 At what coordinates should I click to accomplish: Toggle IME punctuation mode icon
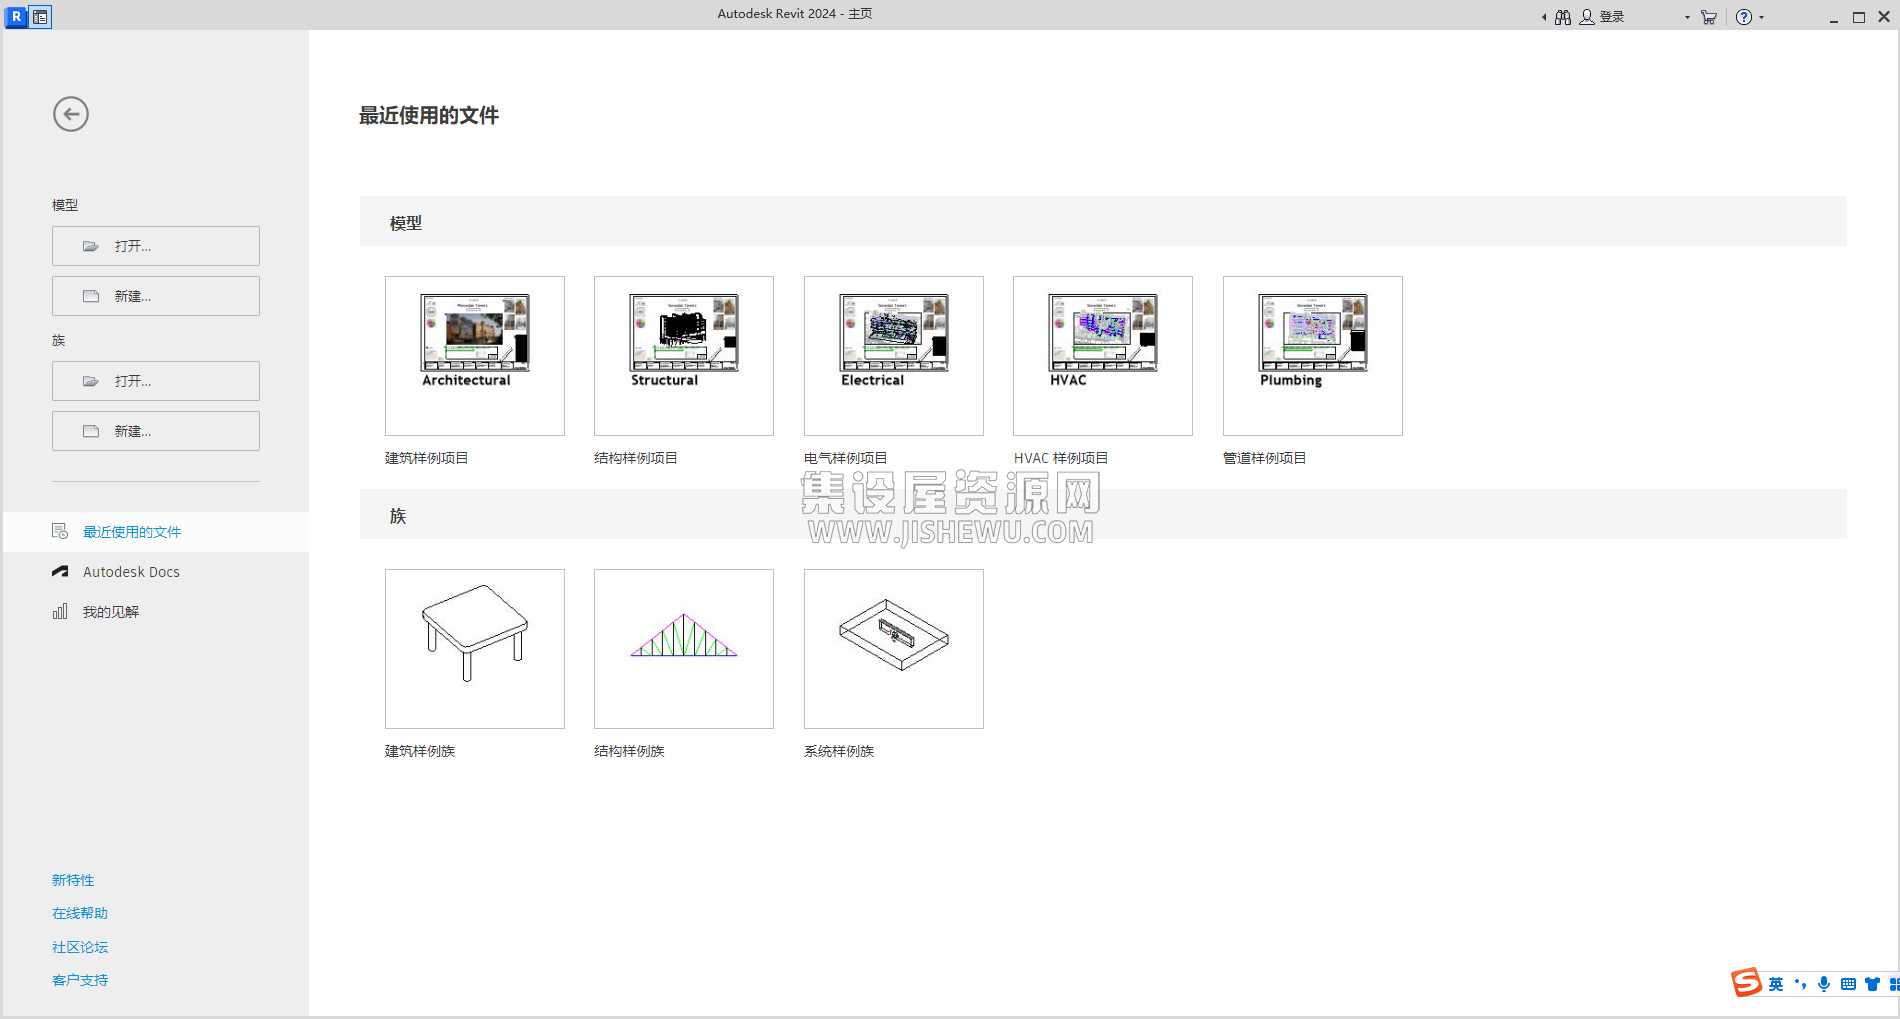[1800, 984]
